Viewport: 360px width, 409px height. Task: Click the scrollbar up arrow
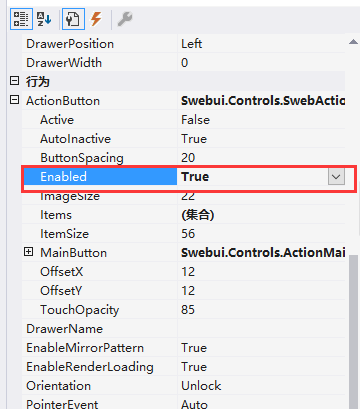point(353,42)
